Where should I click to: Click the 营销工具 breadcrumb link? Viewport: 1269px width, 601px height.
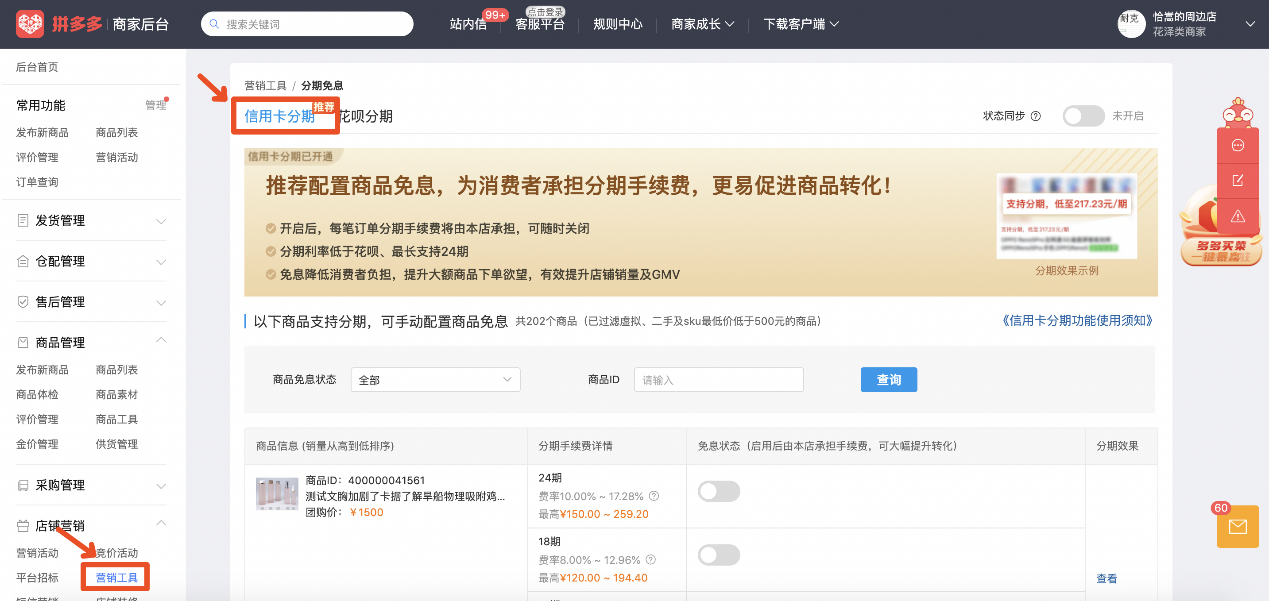pos(265,86)
